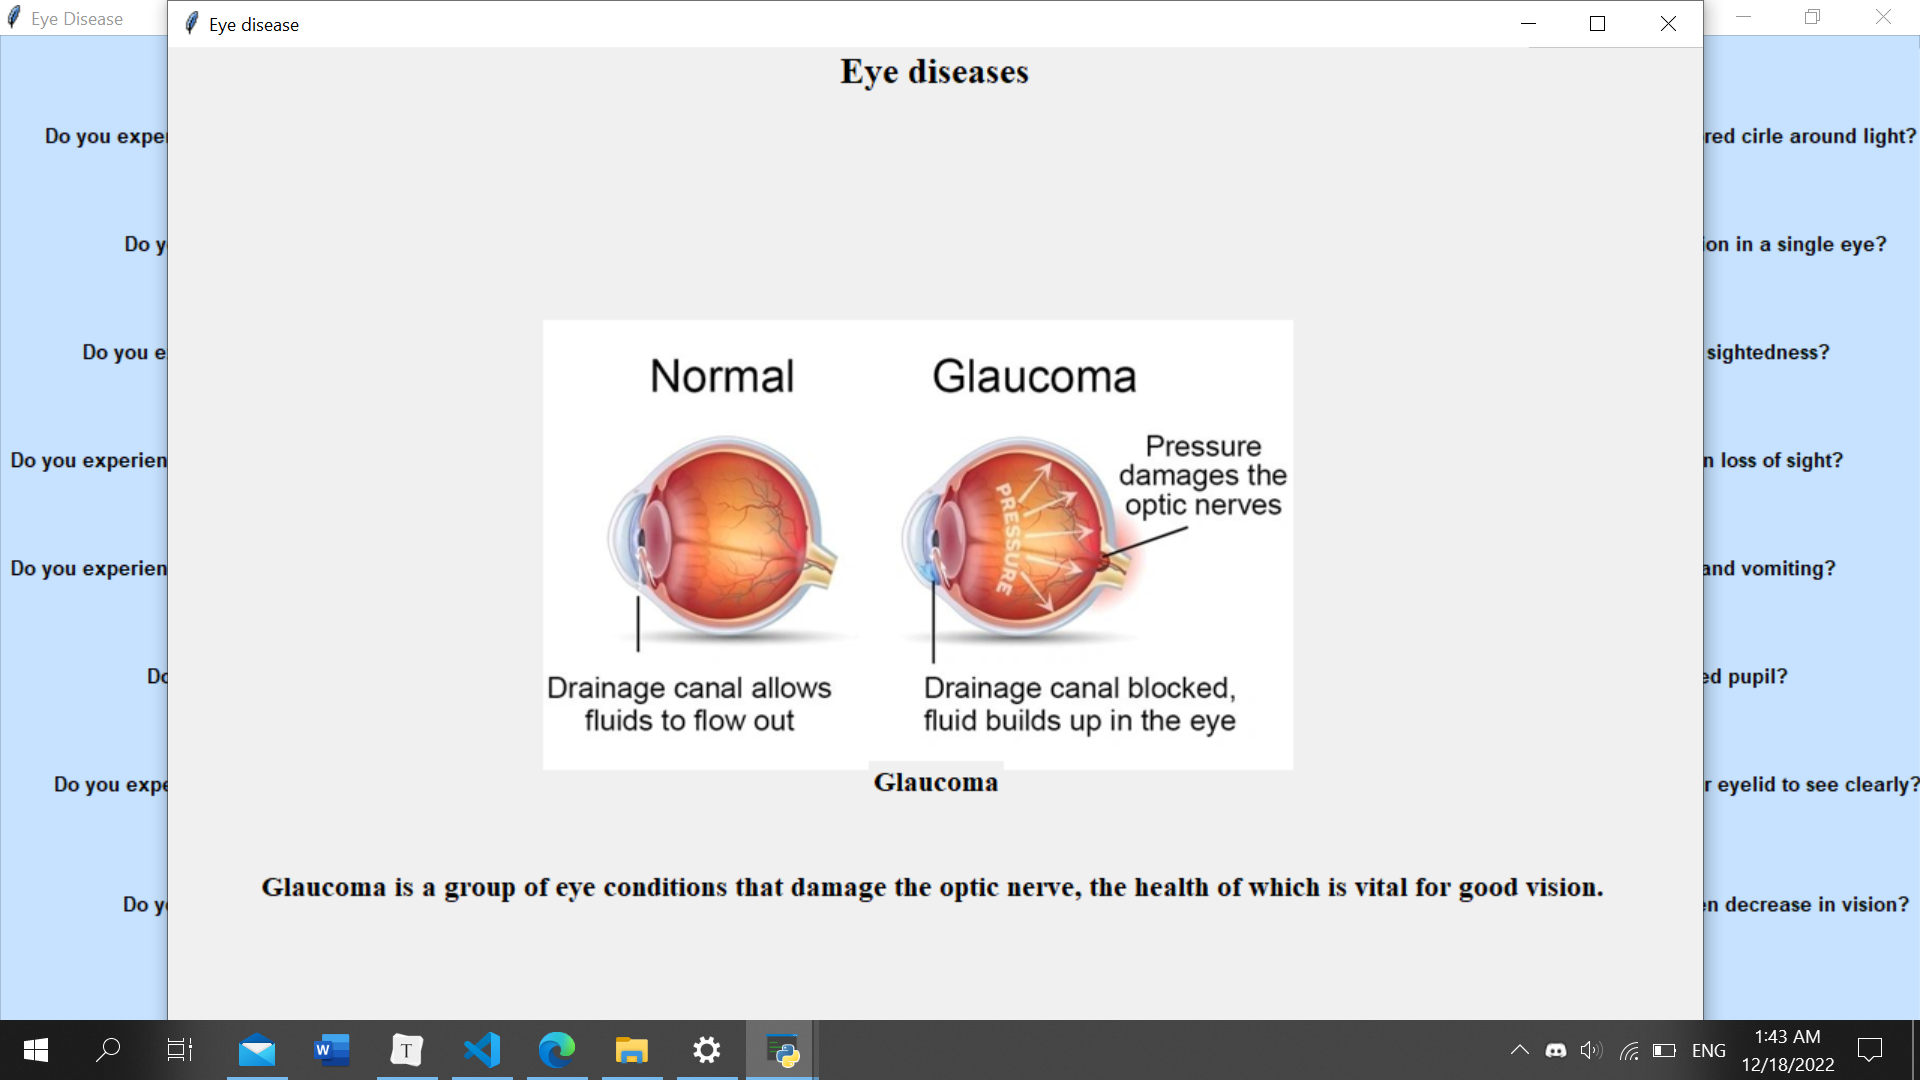Open the clock and date flyout

click(x=1788, y=1050)
